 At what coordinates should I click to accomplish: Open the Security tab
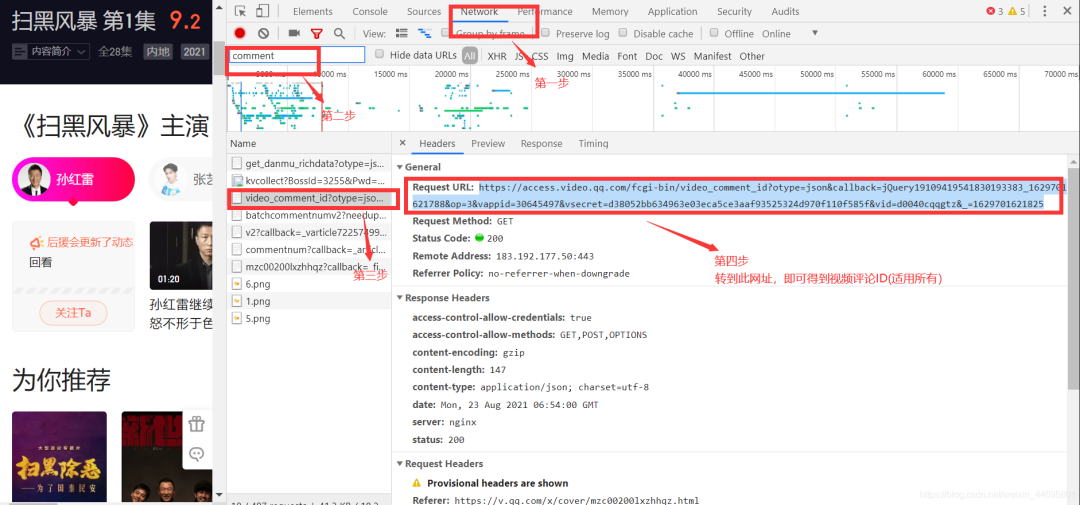pyautogui.click(x=734, y=11)
